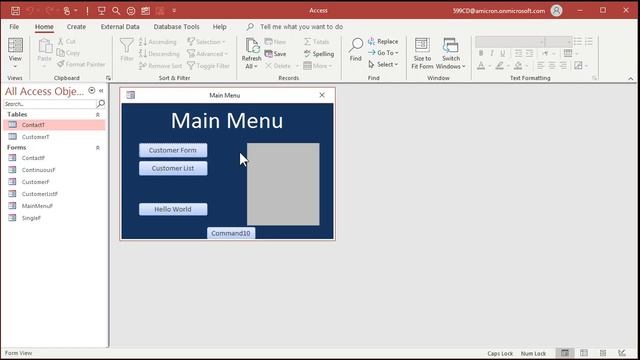640x360 pixels.
Task: Switch to Layout View via status bar icon
Action: [603, 353]
